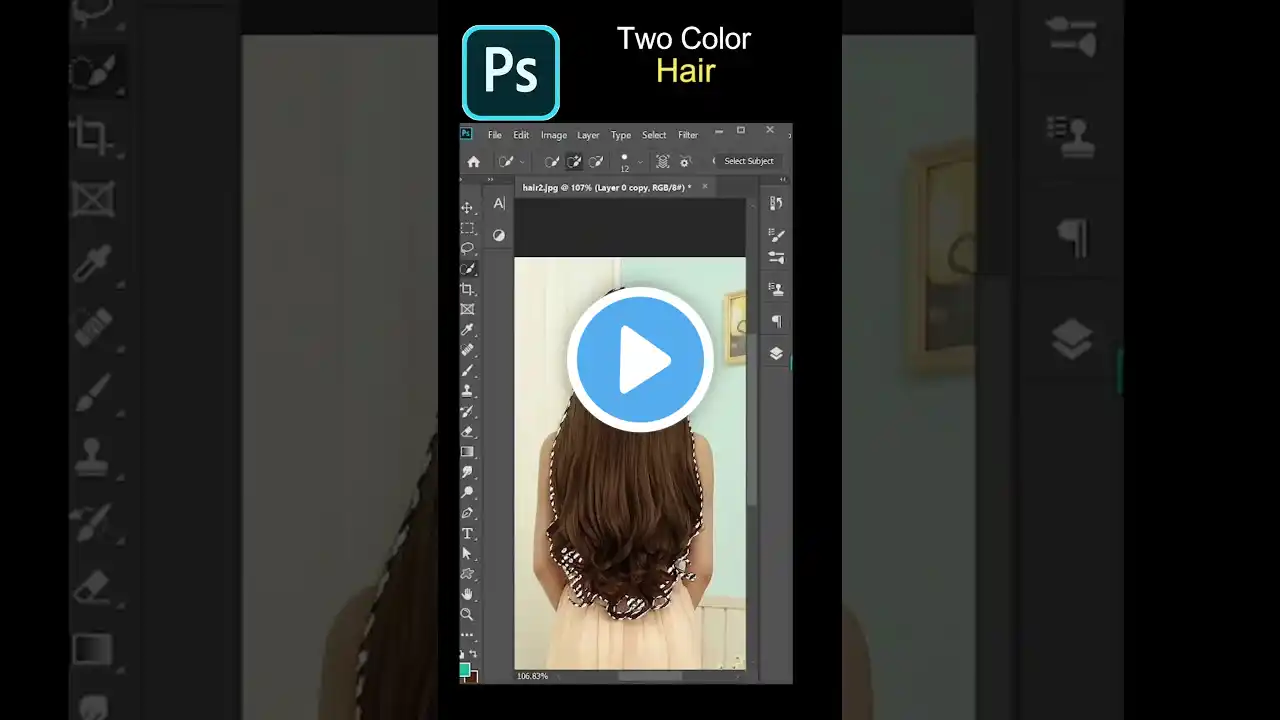The height and width of the screenshot is (720, 1280).
Task: Open the History panel icon
Action: click(776, 203)
